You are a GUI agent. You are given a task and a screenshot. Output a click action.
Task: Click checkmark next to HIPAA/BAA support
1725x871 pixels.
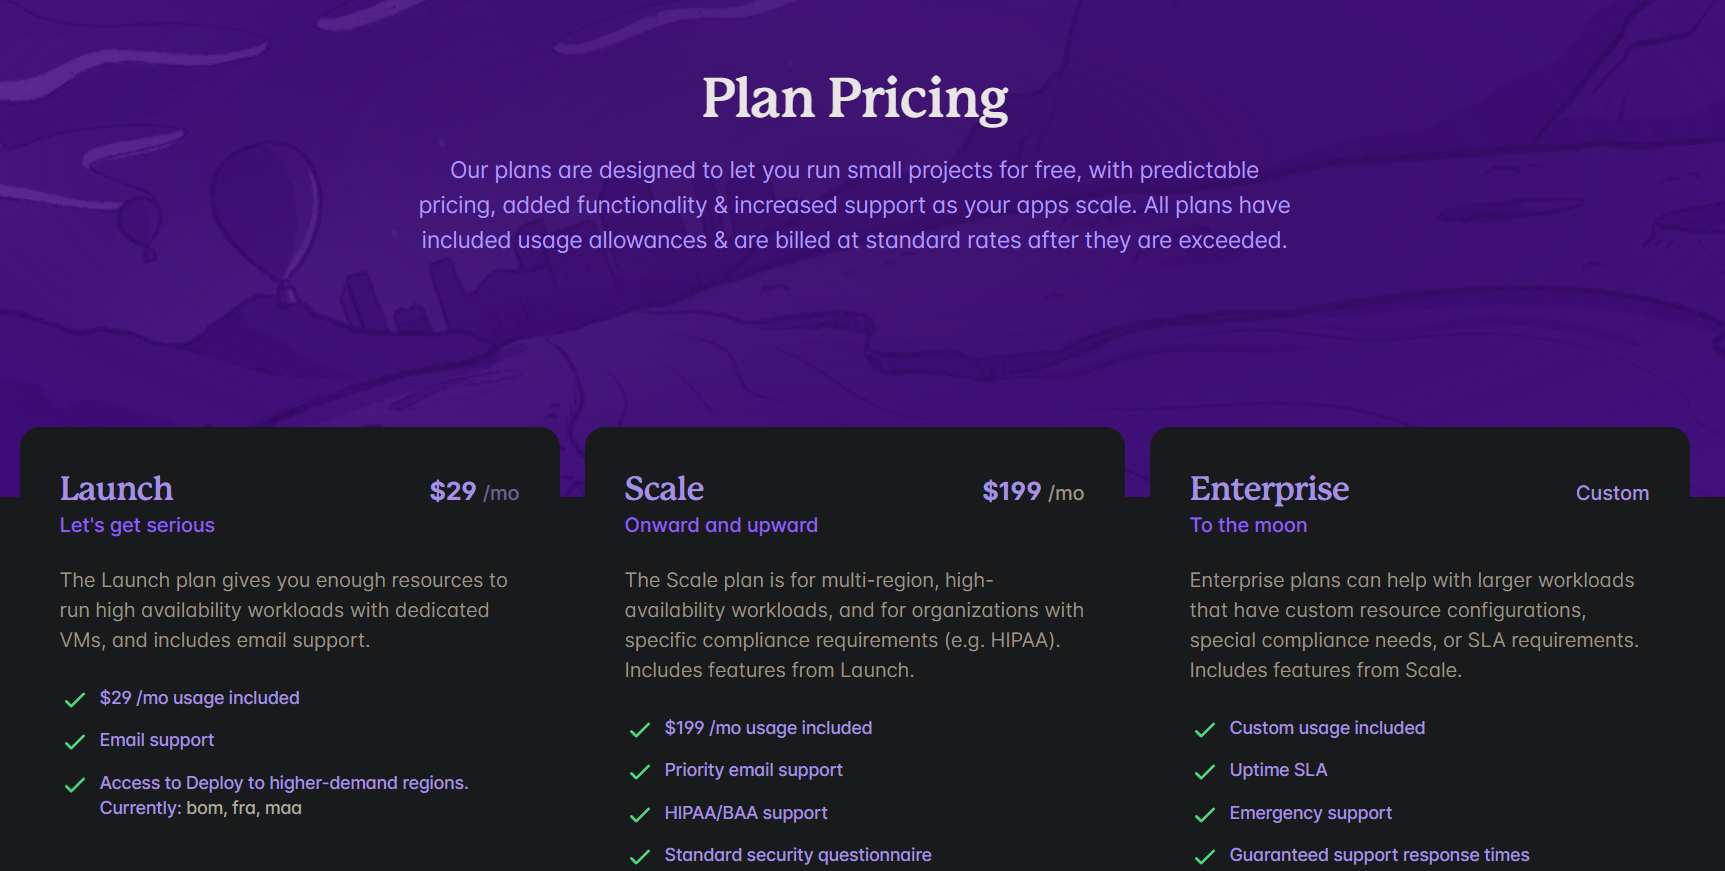point(640,815)
